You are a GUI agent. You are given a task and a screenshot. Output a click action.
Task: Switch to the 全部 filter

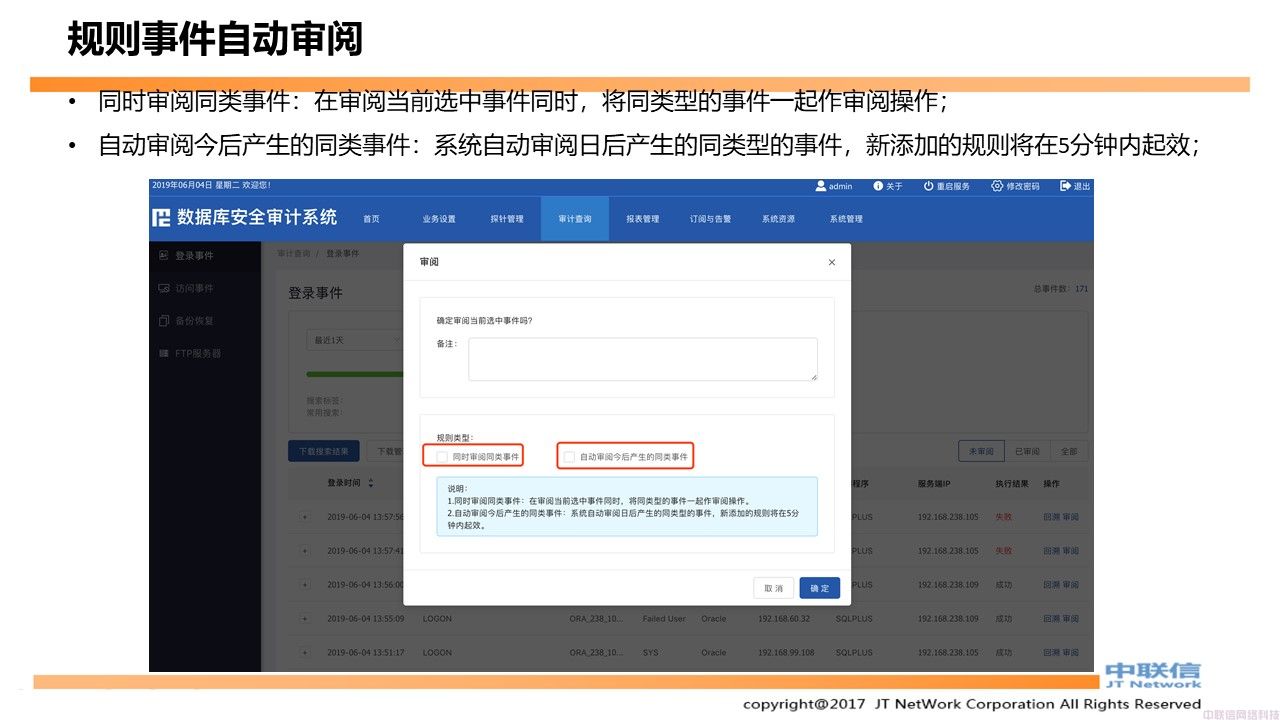1069,451
